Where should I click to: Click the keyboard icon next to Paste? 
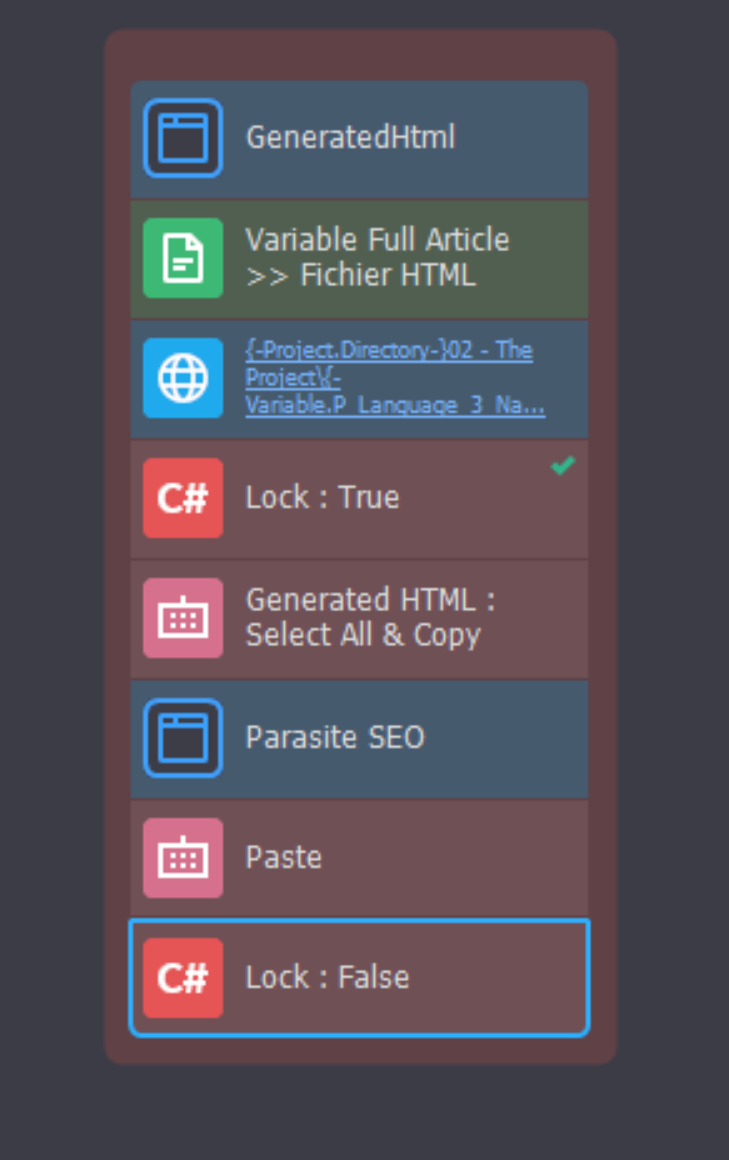pyautogui.click(x=183, y=858)
